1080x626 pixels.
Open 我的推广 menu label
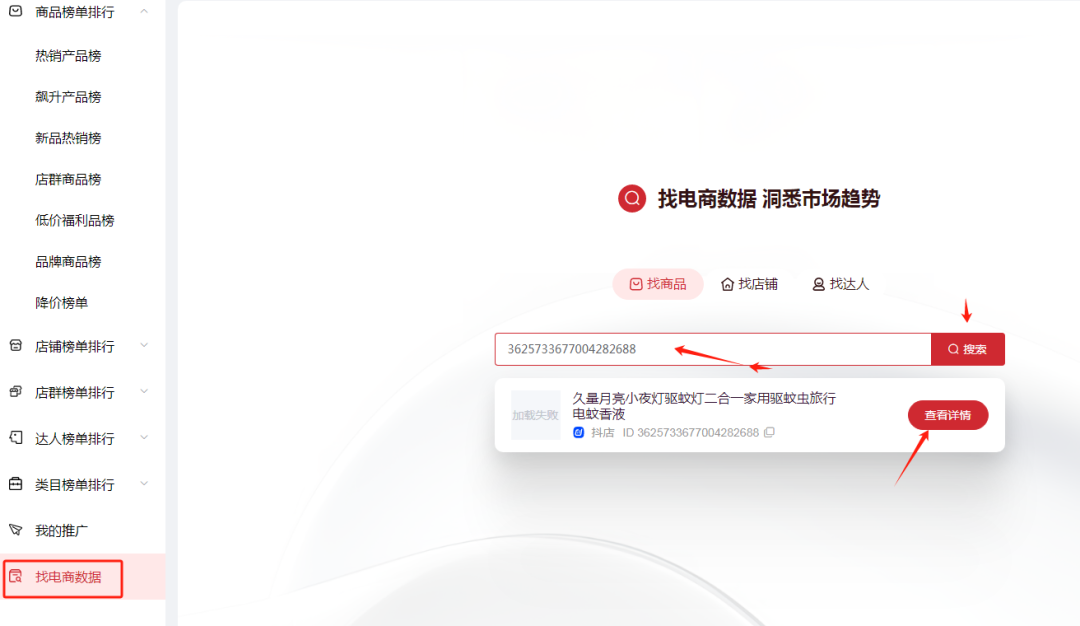tap(61, 531)
